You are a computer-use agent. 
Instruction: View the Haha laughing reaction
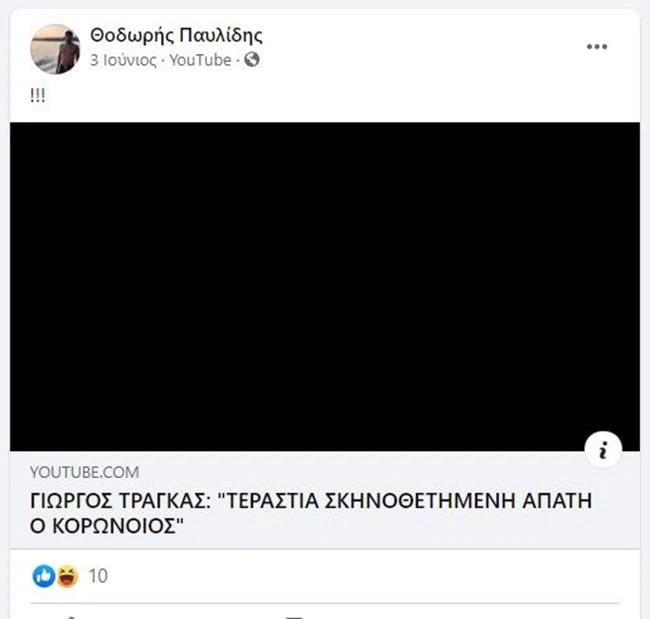click(68, 576)
